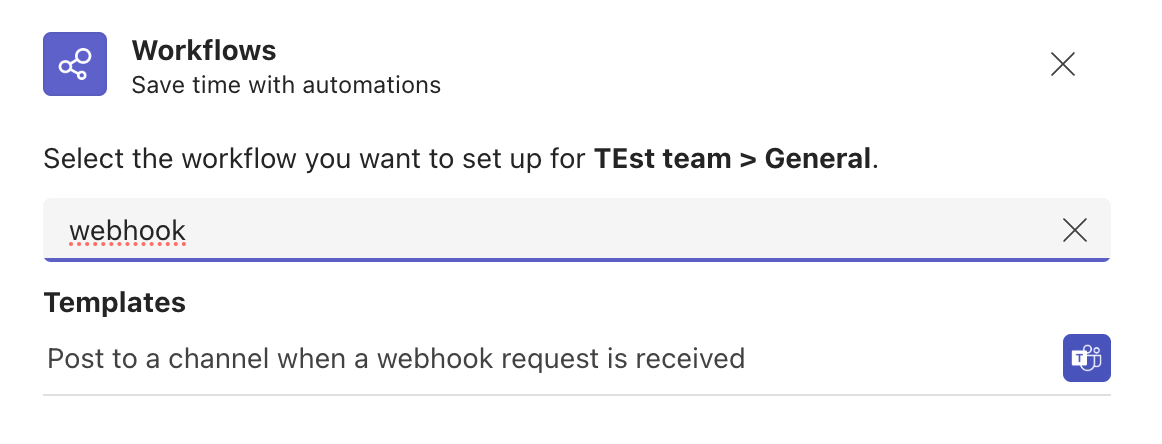Select the webhook request template
This screenshot has width=1162, height=444.
click(x=396, y=358)
